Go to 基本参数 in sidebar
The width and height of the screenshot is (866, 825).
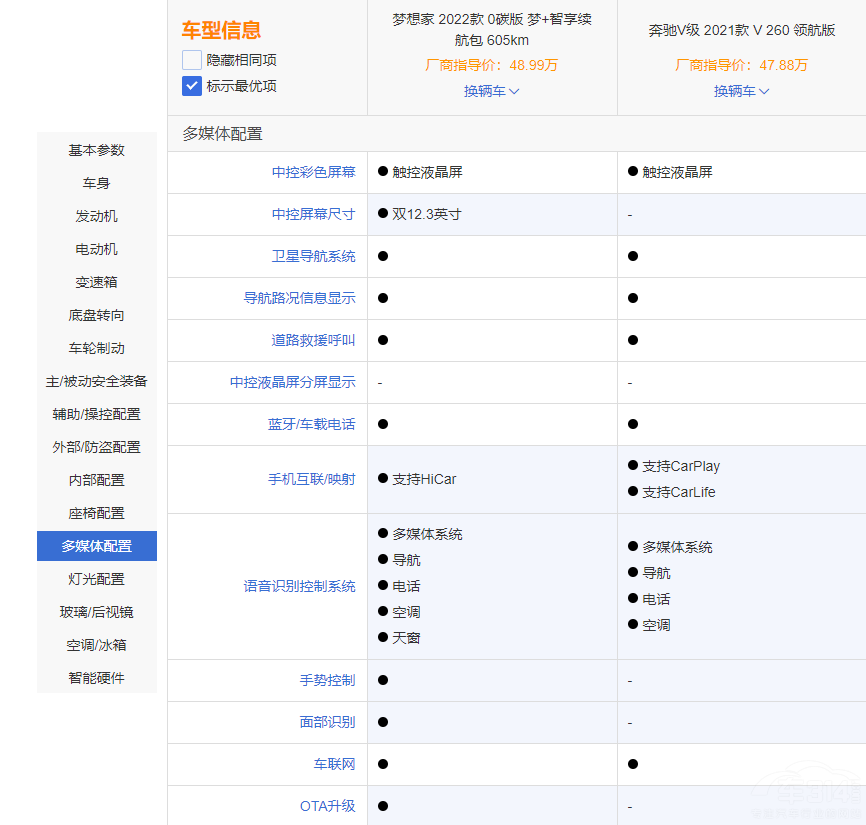(97, 150)
